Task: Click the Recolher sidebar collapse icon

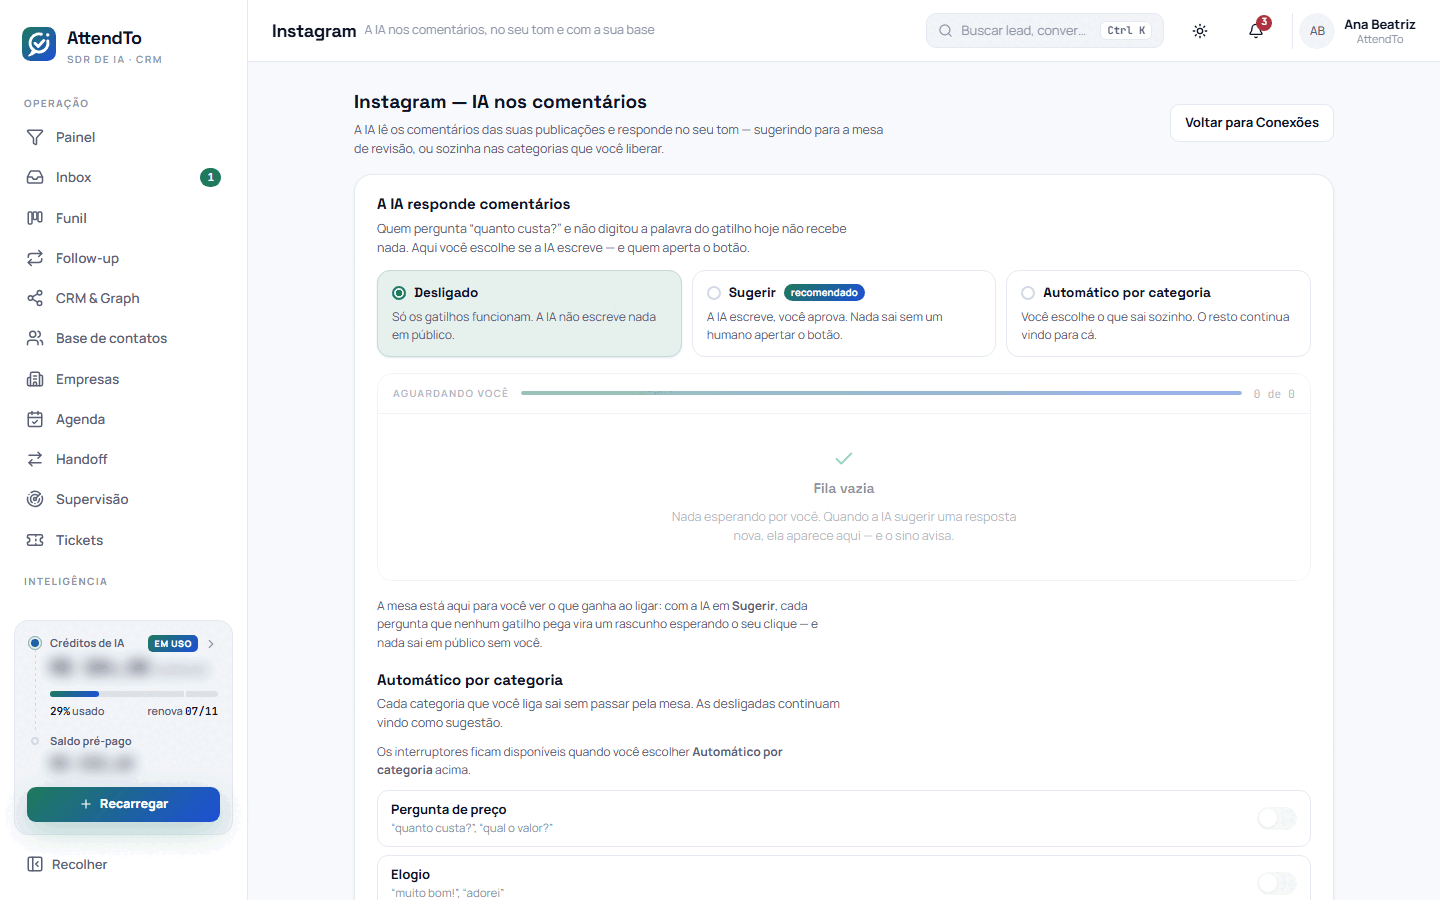Action: tap(35, 864)
